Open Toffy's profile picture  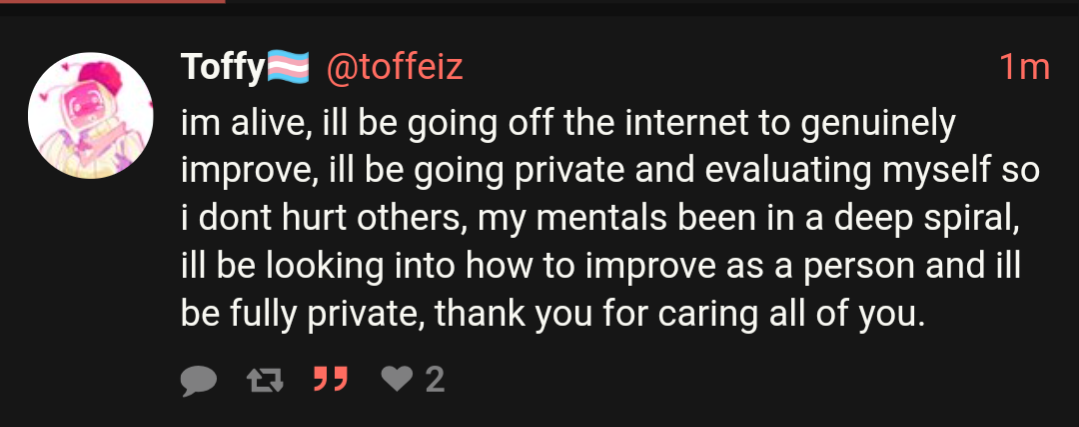[x=90, y=116]
